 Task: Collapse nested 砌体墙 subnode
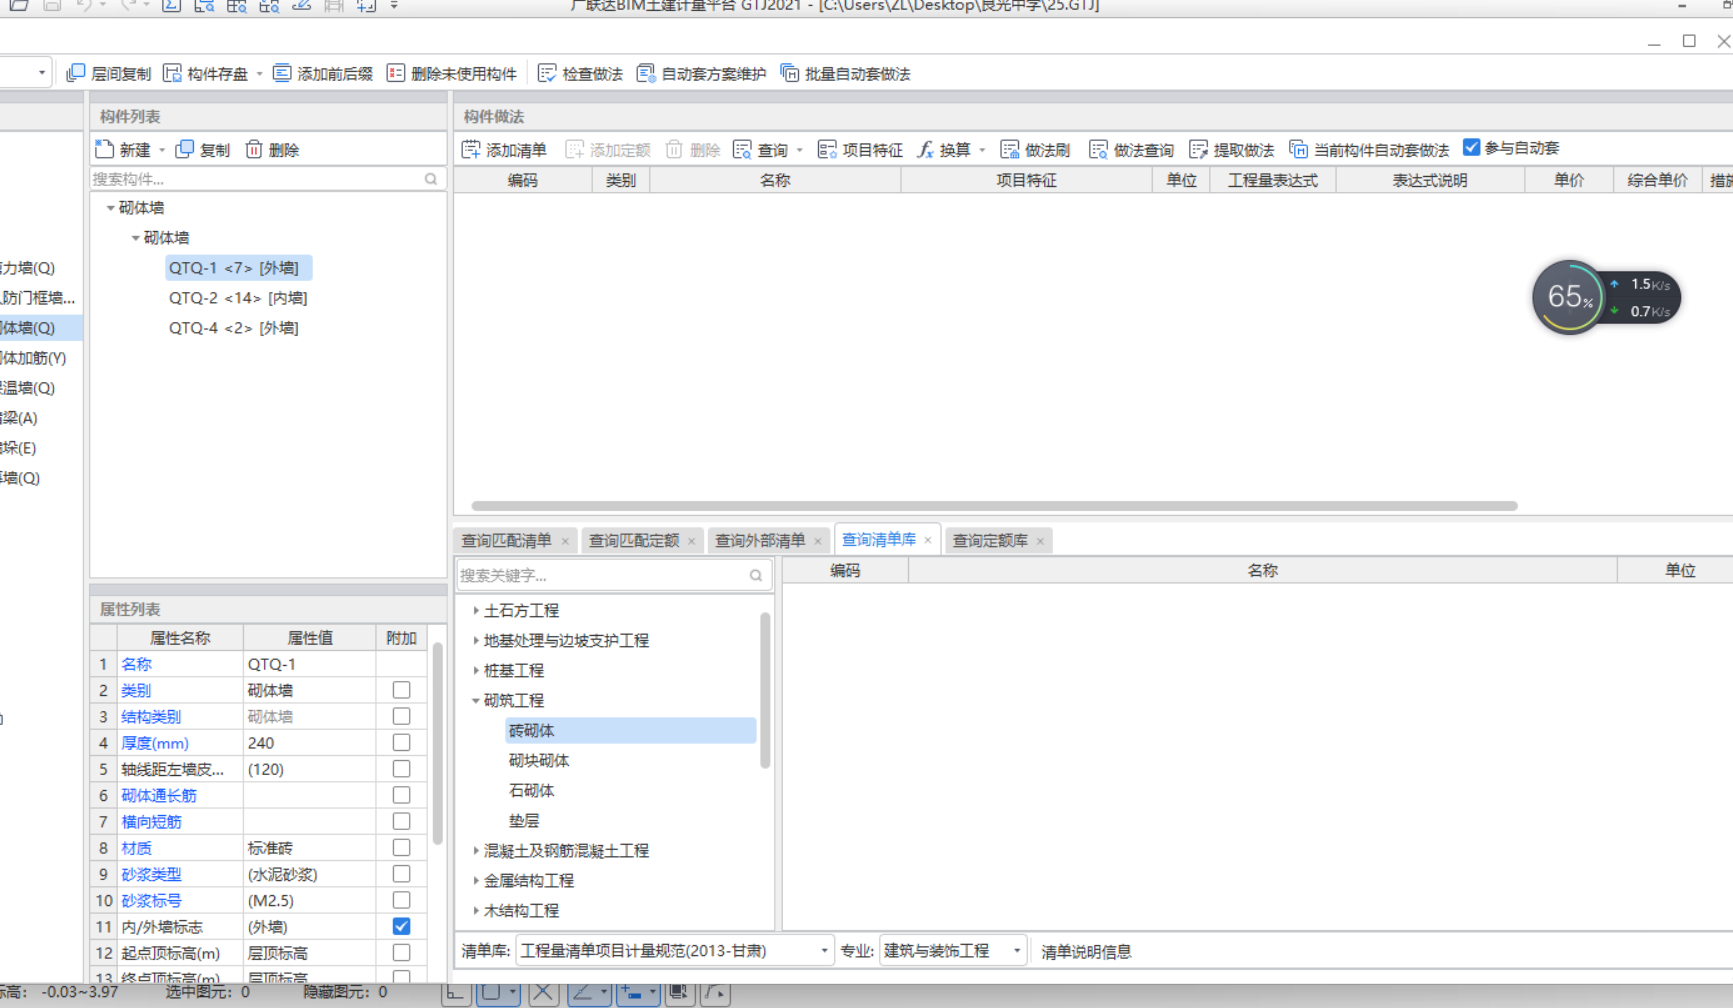[x=135, y=238]
